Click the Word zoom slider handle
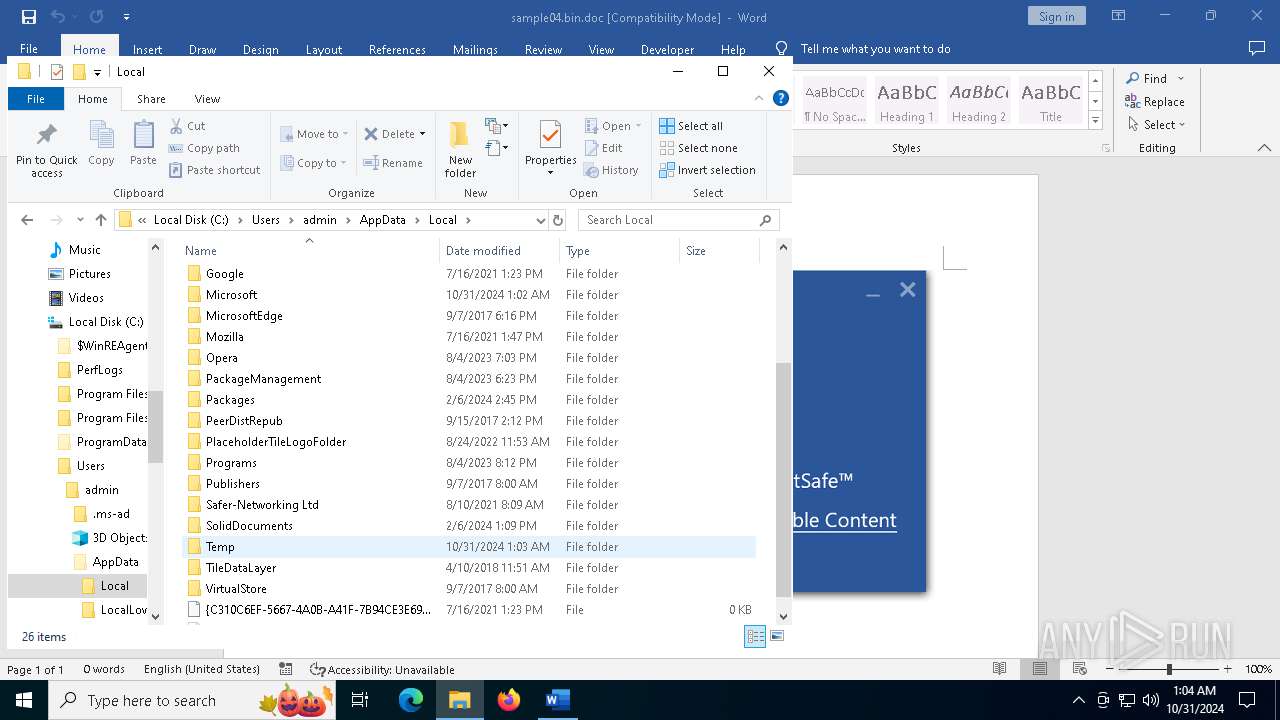The height and width of the screenshot is (720, 1280). [x=1168, y=669]
